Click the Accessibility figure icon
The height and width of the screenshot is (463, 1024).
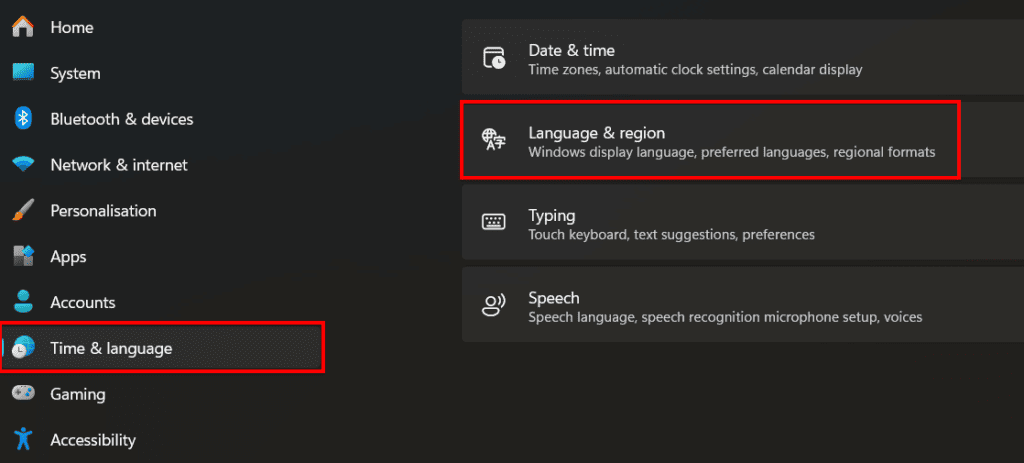pos(24,439)
